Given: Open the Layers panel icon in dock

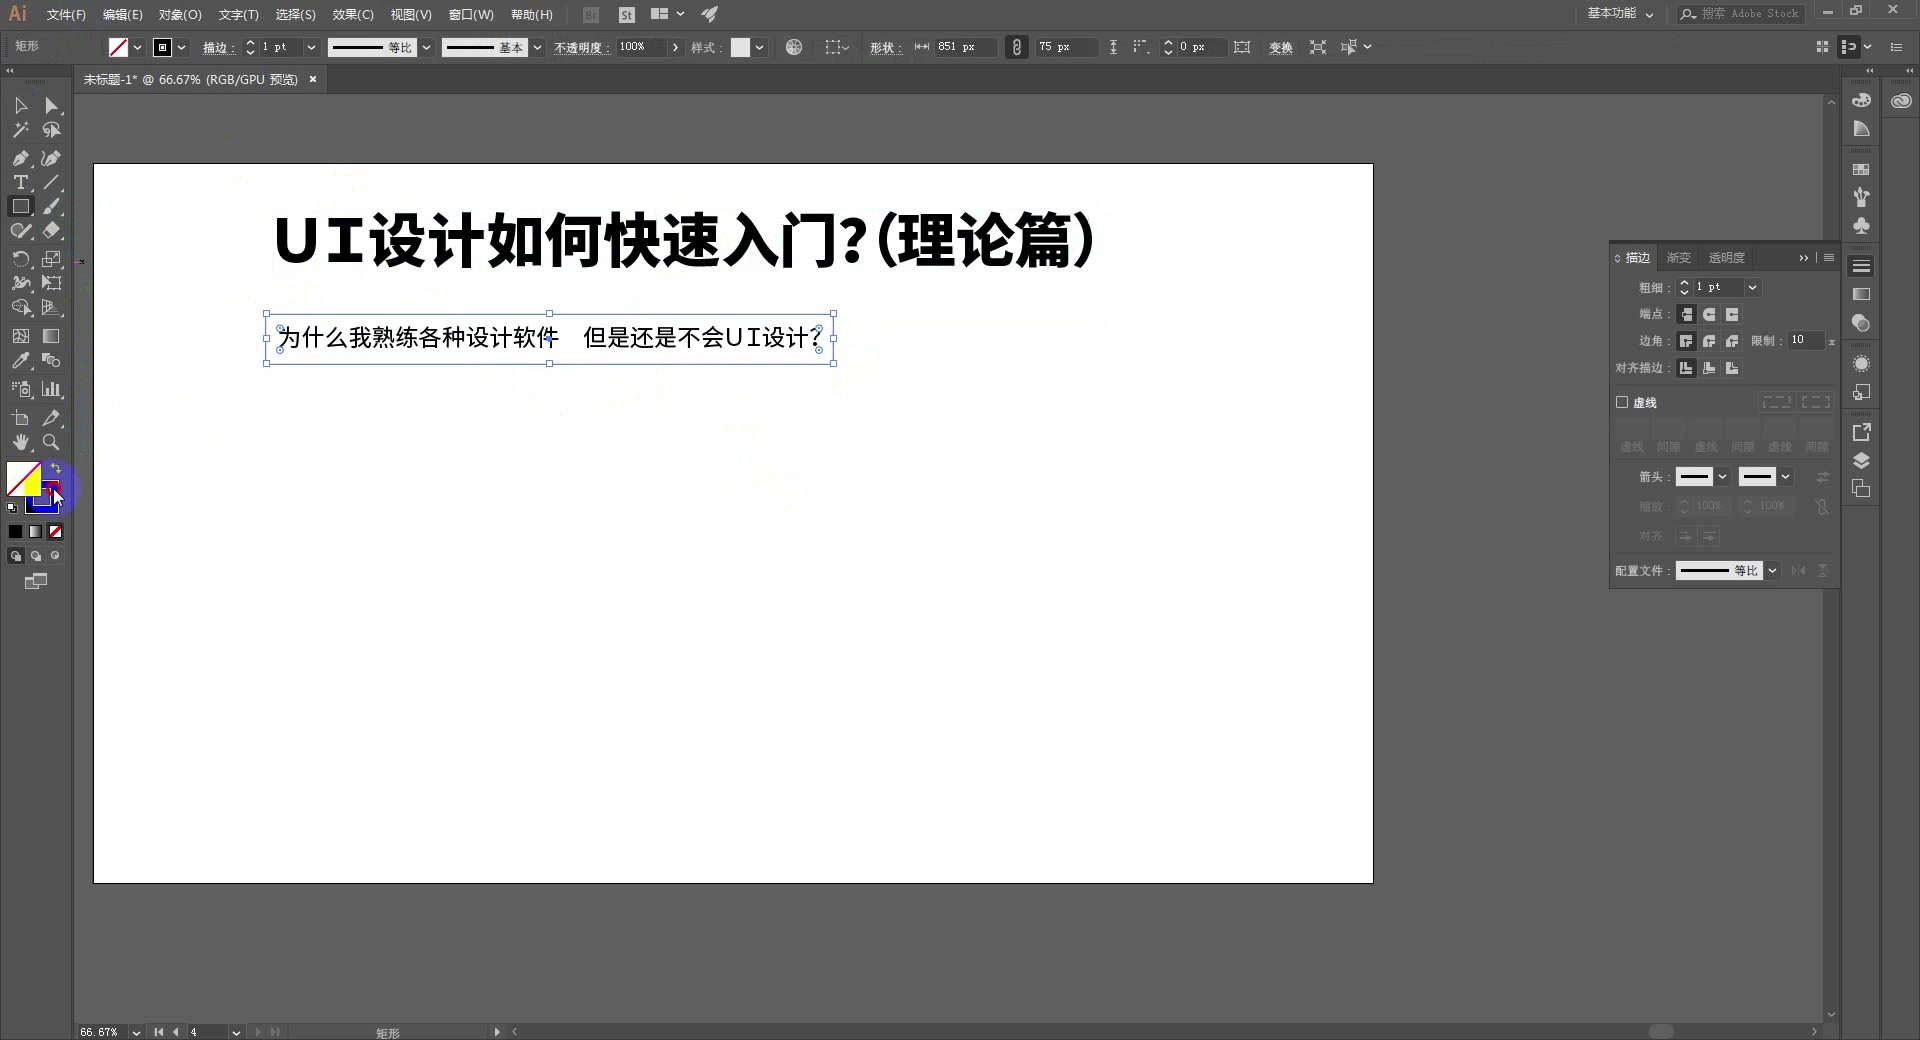Looking at the screenshot, I should pos(1861,461).
